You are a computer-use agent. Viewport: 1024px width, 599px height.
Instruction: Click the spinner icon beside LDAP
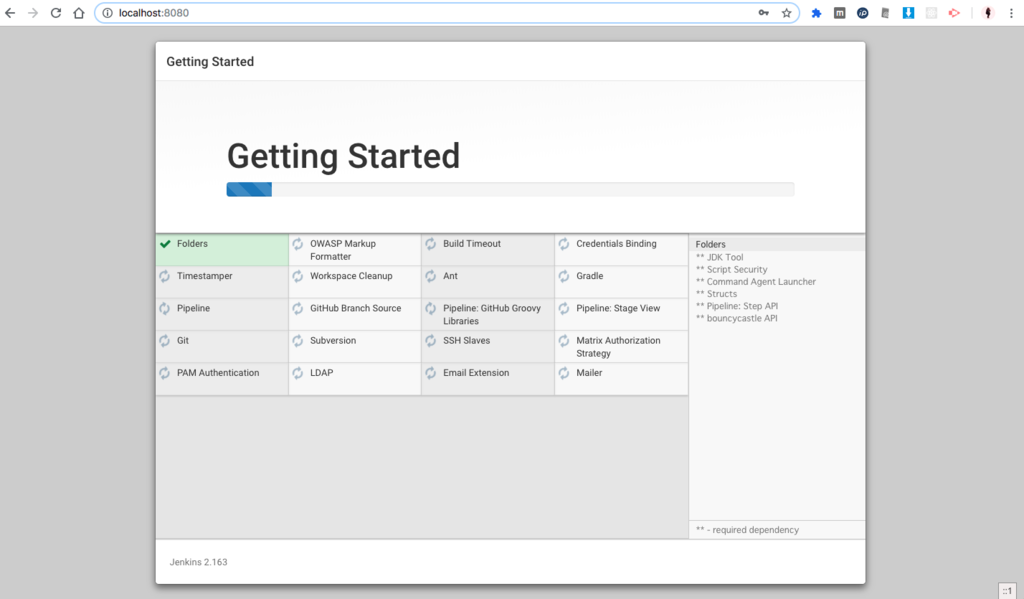pyautogui.click(x=298, y=373)
